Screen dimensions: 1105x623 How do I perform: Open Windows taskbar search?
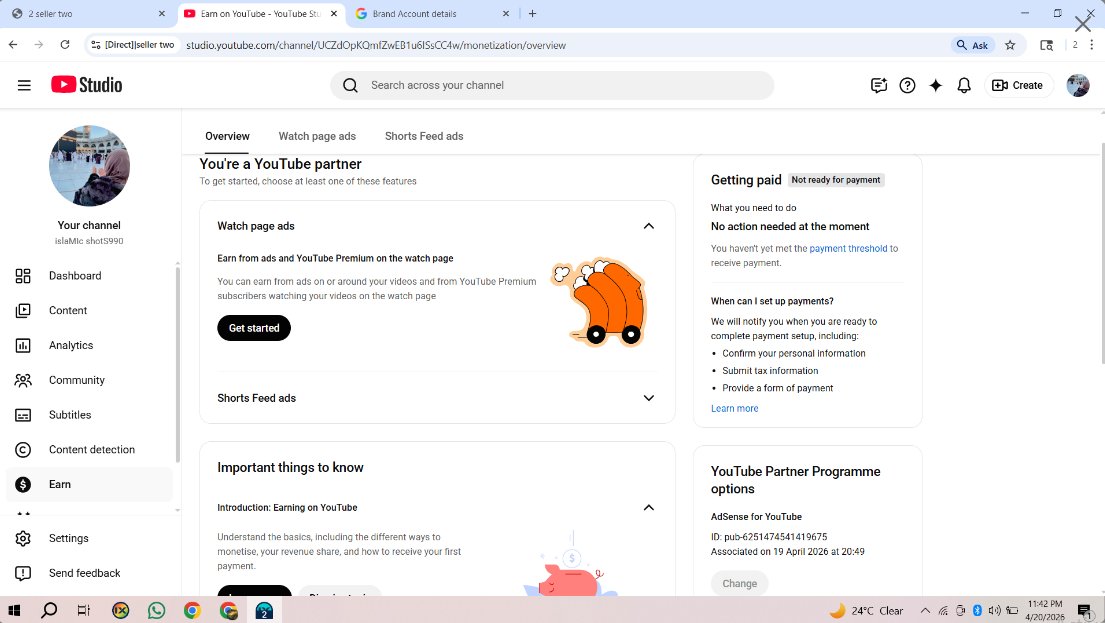pyautogui.click(x=49, y=610)
